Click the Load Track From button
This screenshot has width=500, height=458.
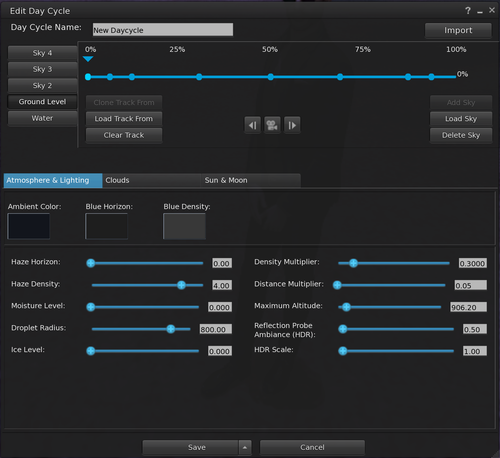pos(124,119)
